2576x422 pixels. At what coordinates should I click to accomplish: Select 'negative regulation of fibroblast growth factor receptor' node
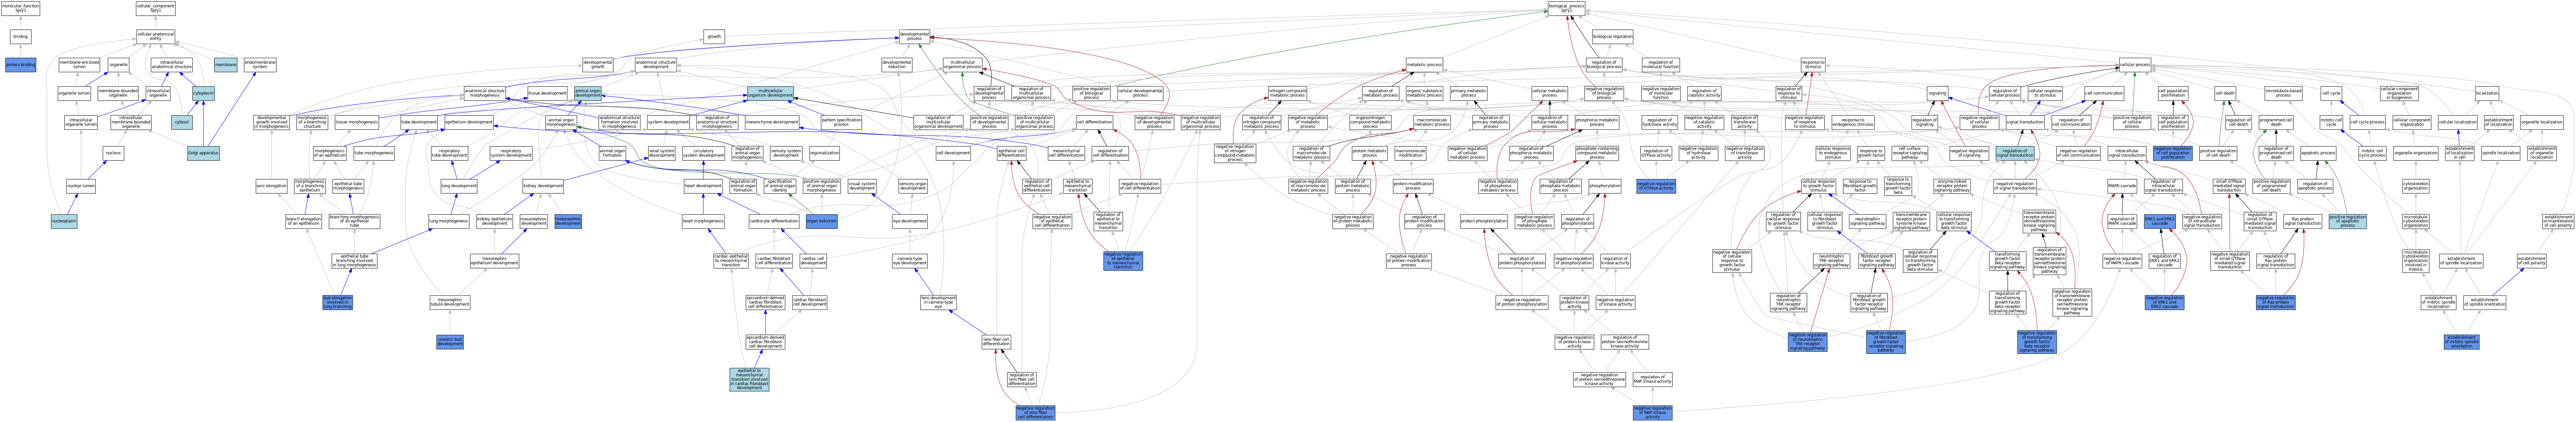1885,342
